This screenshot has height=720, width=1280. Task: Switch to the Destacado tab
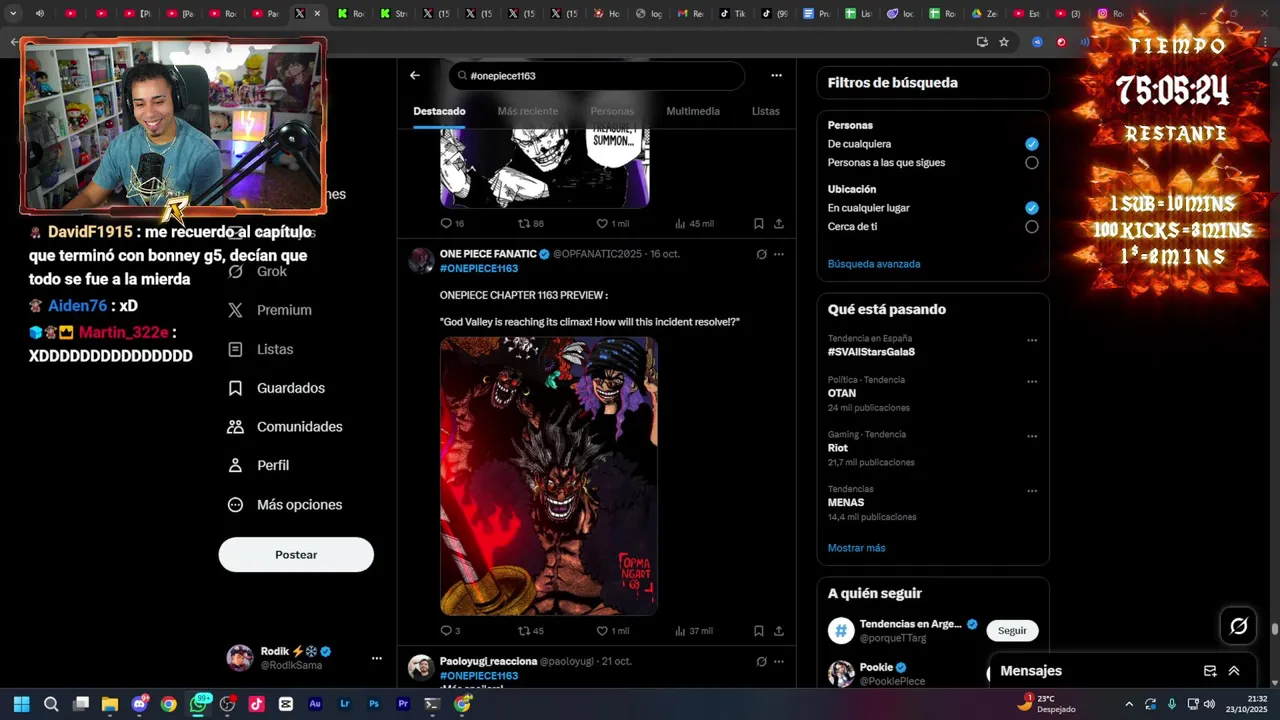pyautogui.click(x=440, y=111)
